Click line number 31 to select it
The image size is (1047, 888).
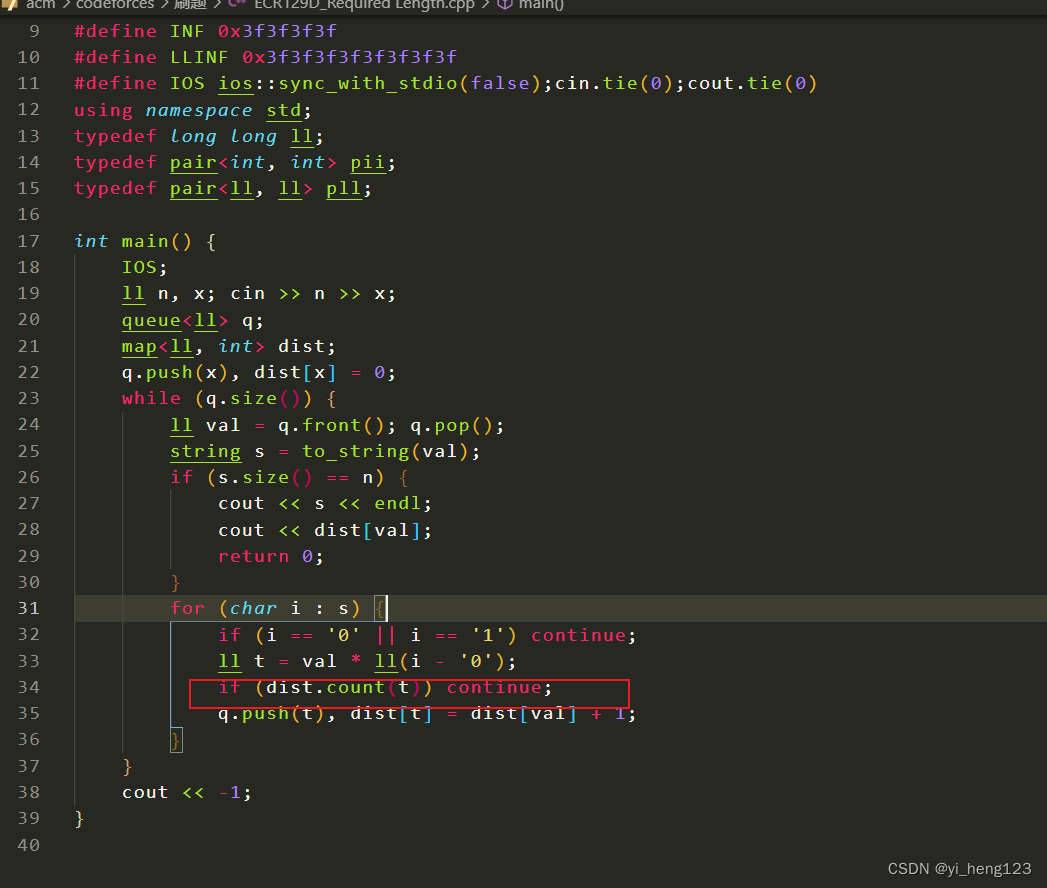(x=29, y=608)
